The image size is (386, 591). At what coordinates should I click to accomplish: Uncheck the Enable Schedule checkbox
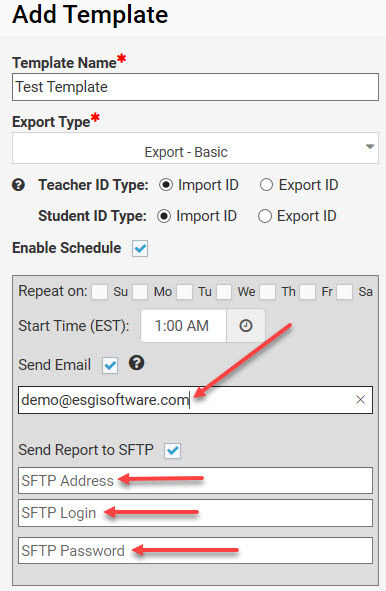pyautogui.click(x=140, y=248)
